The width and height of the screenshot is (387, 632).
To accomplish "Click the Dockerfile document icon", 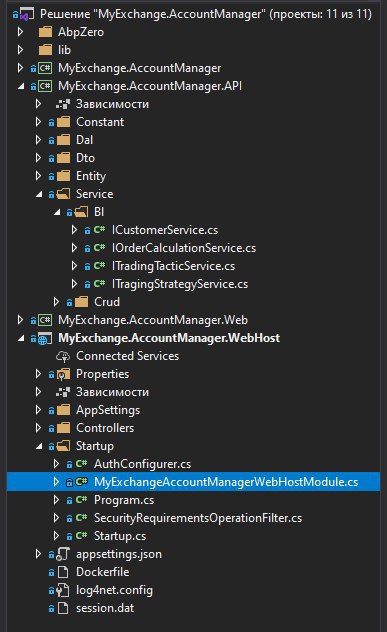I will coord(63,572).
